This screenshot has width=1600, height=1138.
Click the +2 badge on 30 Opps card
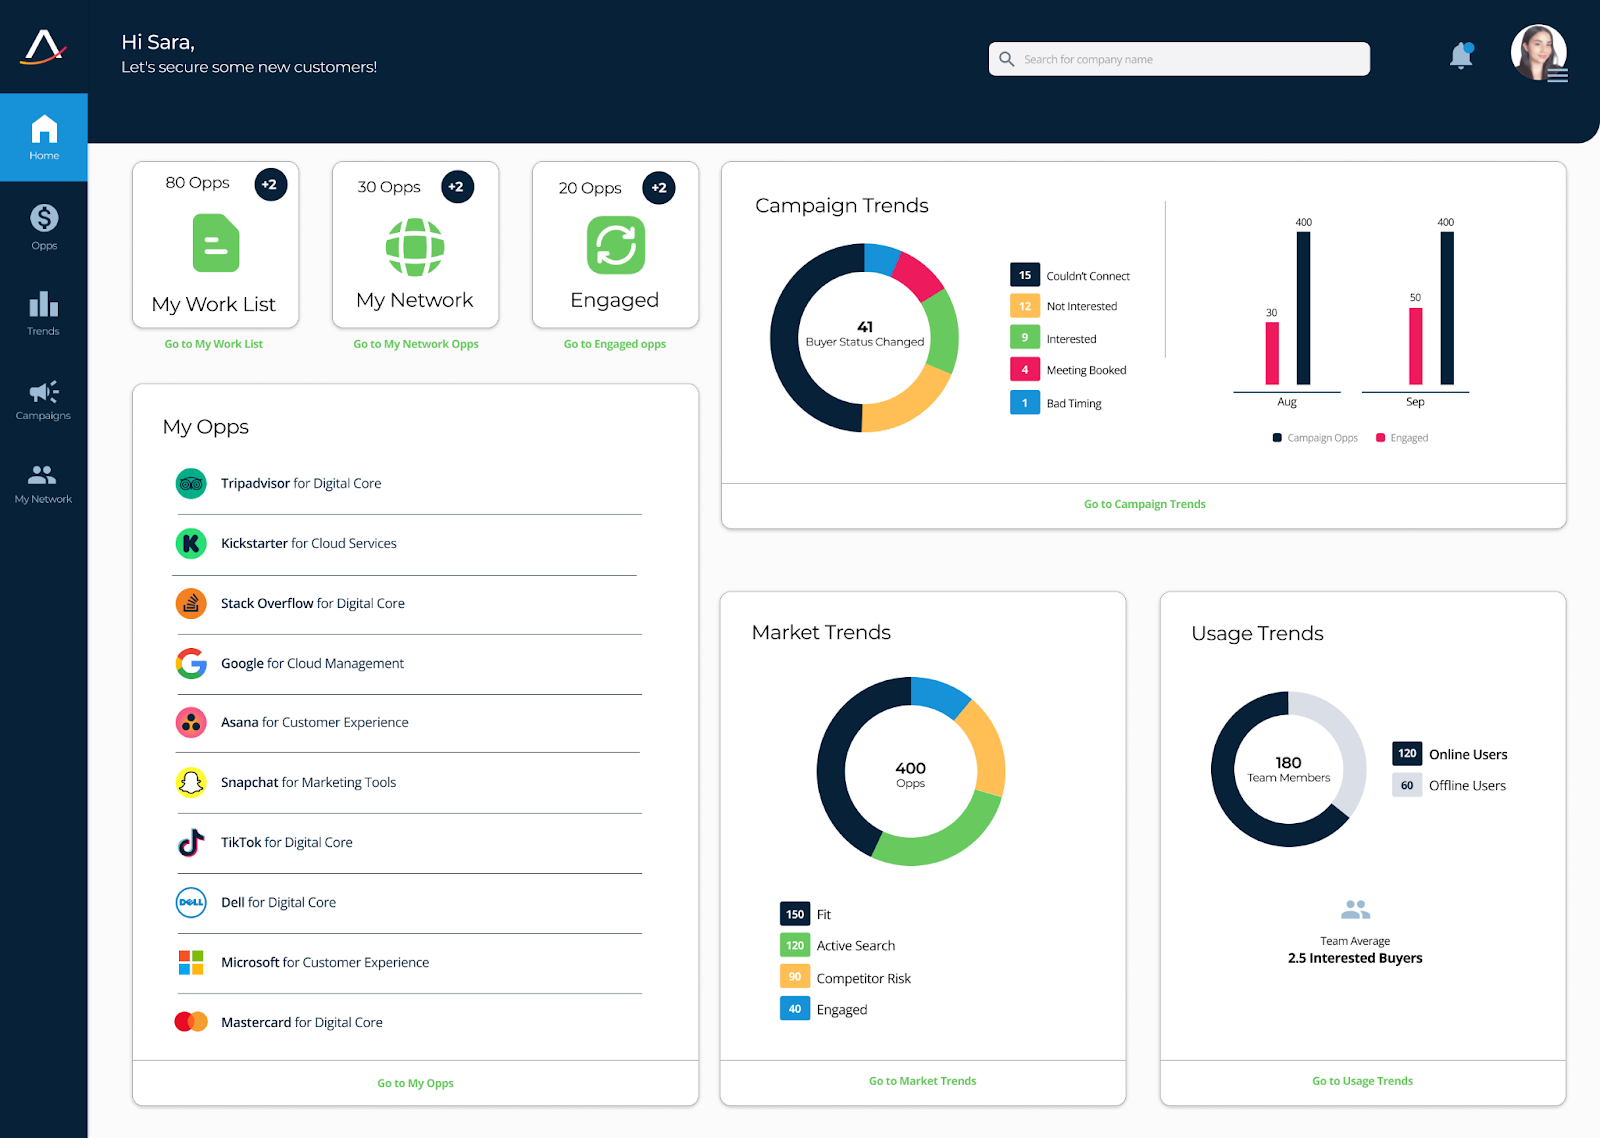coord(457,186)
